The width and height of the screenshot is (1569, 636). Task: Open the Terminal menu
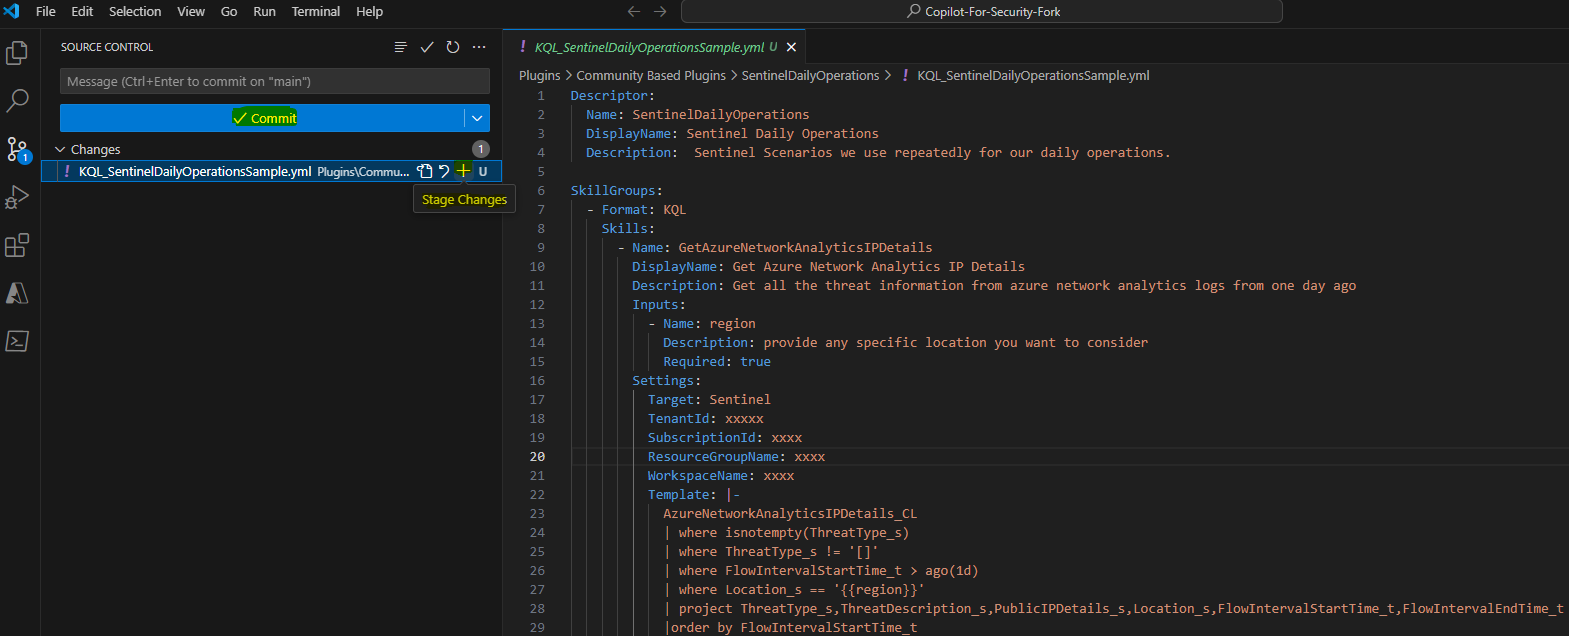[315, 11]
